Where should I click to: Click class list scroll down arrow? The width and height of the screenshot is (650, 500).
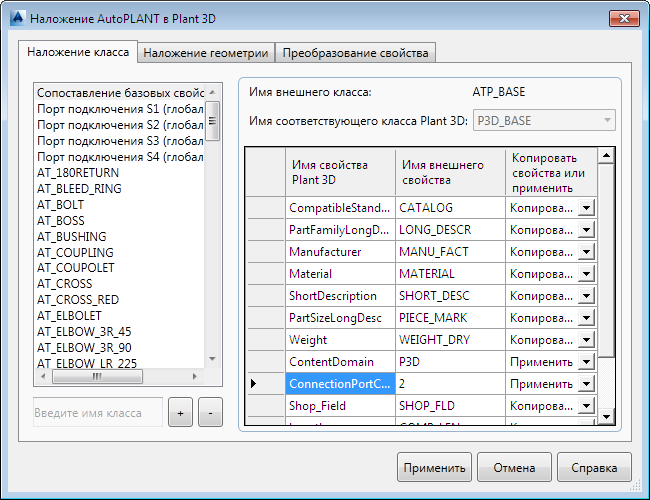[212, 359]
